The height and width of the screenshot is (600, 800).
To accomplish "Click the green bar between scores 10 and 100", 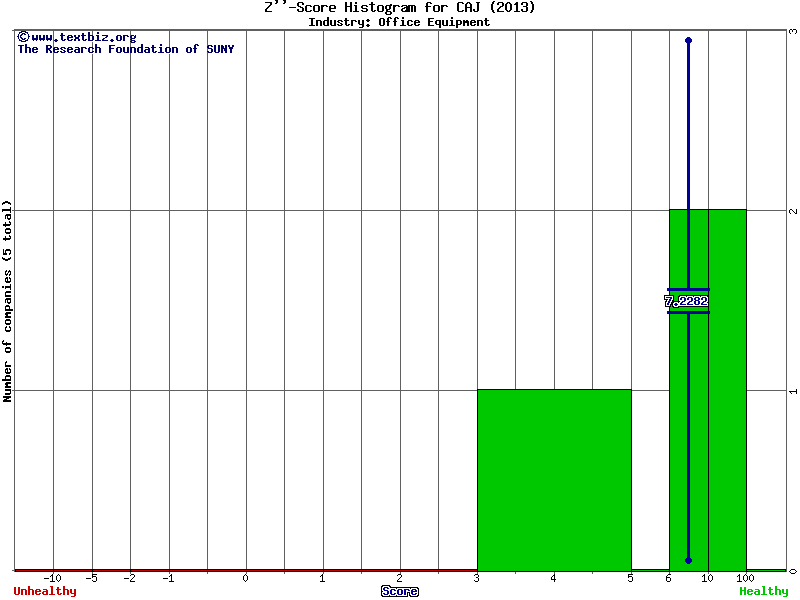I will 728,390.
